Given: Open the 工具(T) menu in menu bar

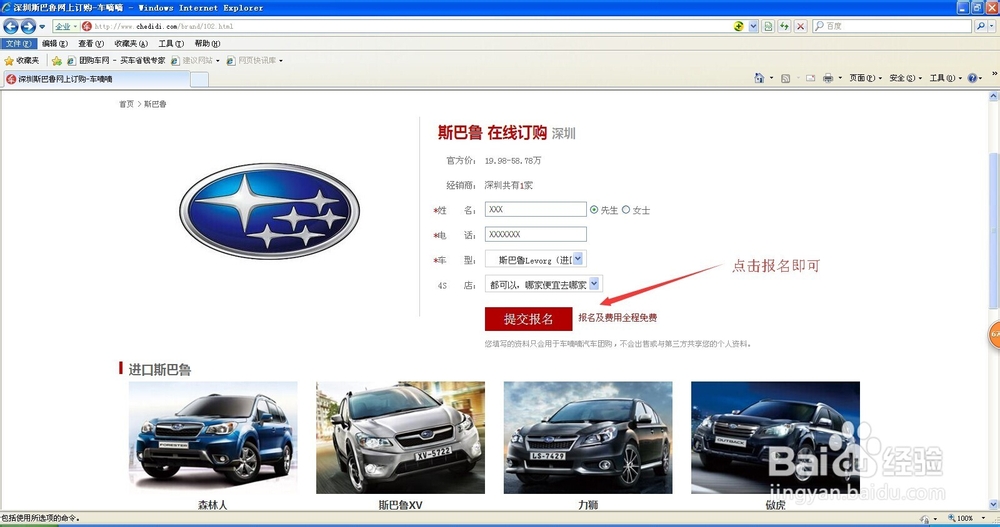Looking at the screenshot, I should (x=172, y=43).
